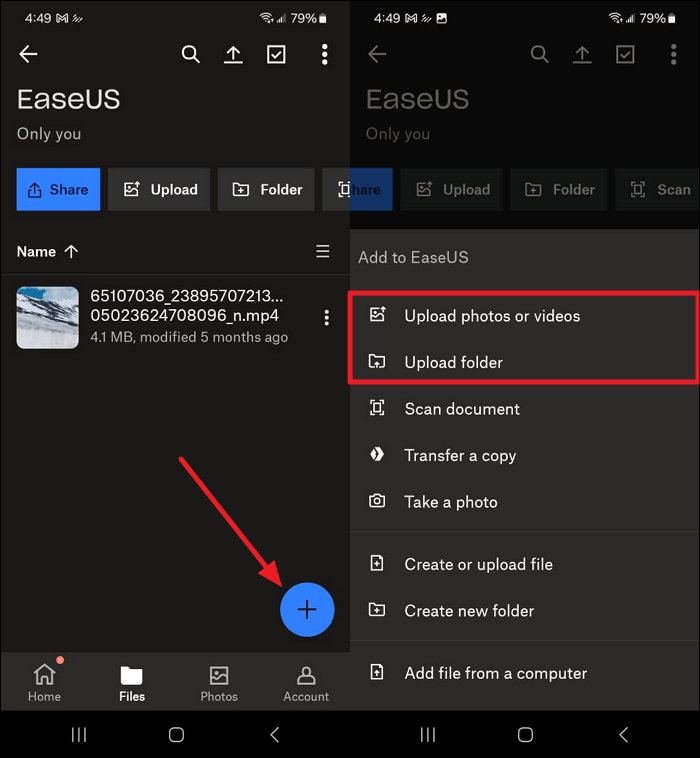Viewport: 700px width, 758px height.
Task: Enable multi-select with the checkbox icon in left top bar
Action: pyautogui.click(x=277, y=55)
